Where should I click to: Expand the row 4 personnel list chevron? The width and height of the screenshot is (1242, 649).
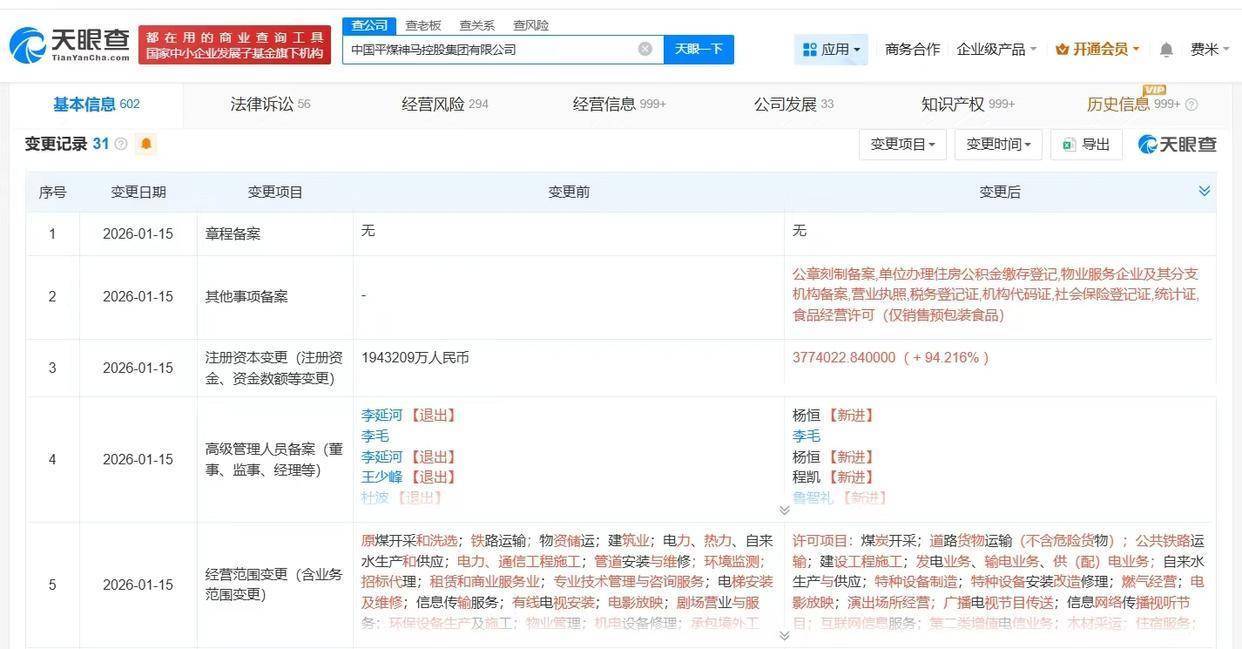point(784,510)
